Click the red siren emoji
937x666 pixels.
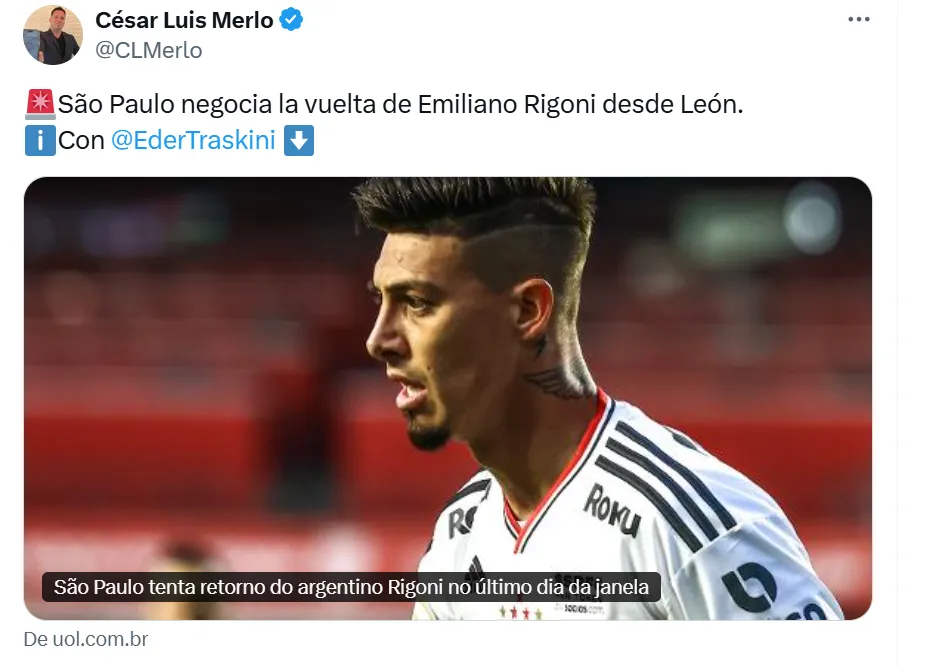[40, 104]
